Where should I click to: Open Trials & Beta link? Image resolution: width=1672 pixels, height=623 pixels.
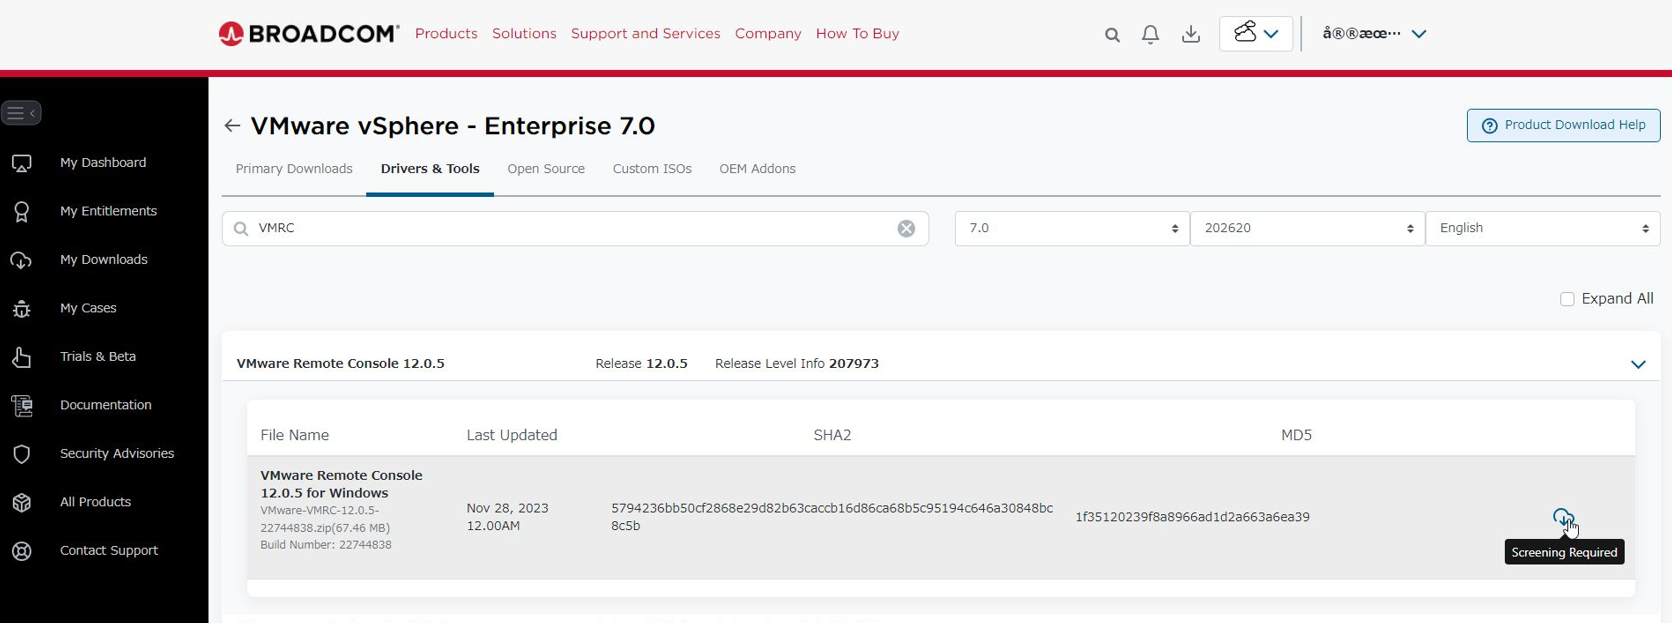coord(98,357)
